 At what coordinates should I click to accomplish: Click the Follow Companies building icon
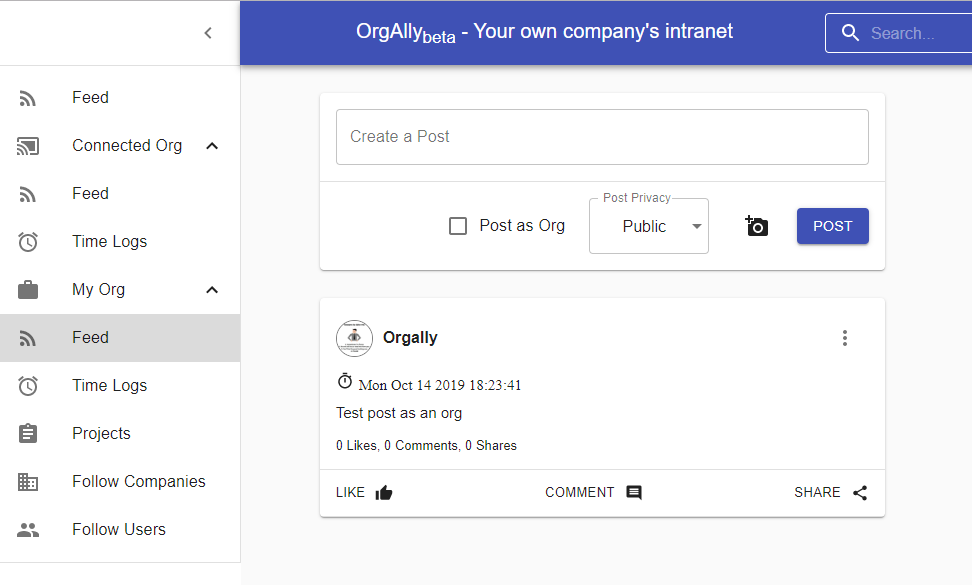tap(28, 482)
